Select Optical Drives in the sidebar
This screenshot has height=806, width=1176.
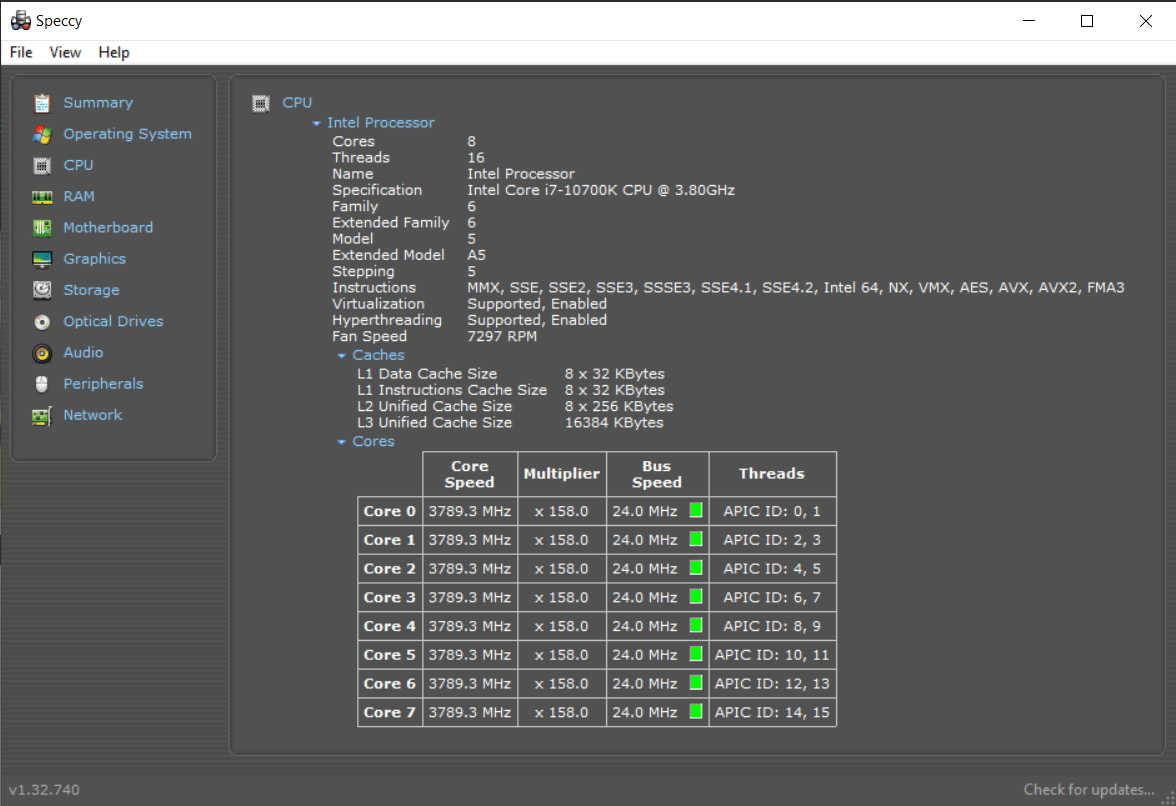(x=113, y=322)
